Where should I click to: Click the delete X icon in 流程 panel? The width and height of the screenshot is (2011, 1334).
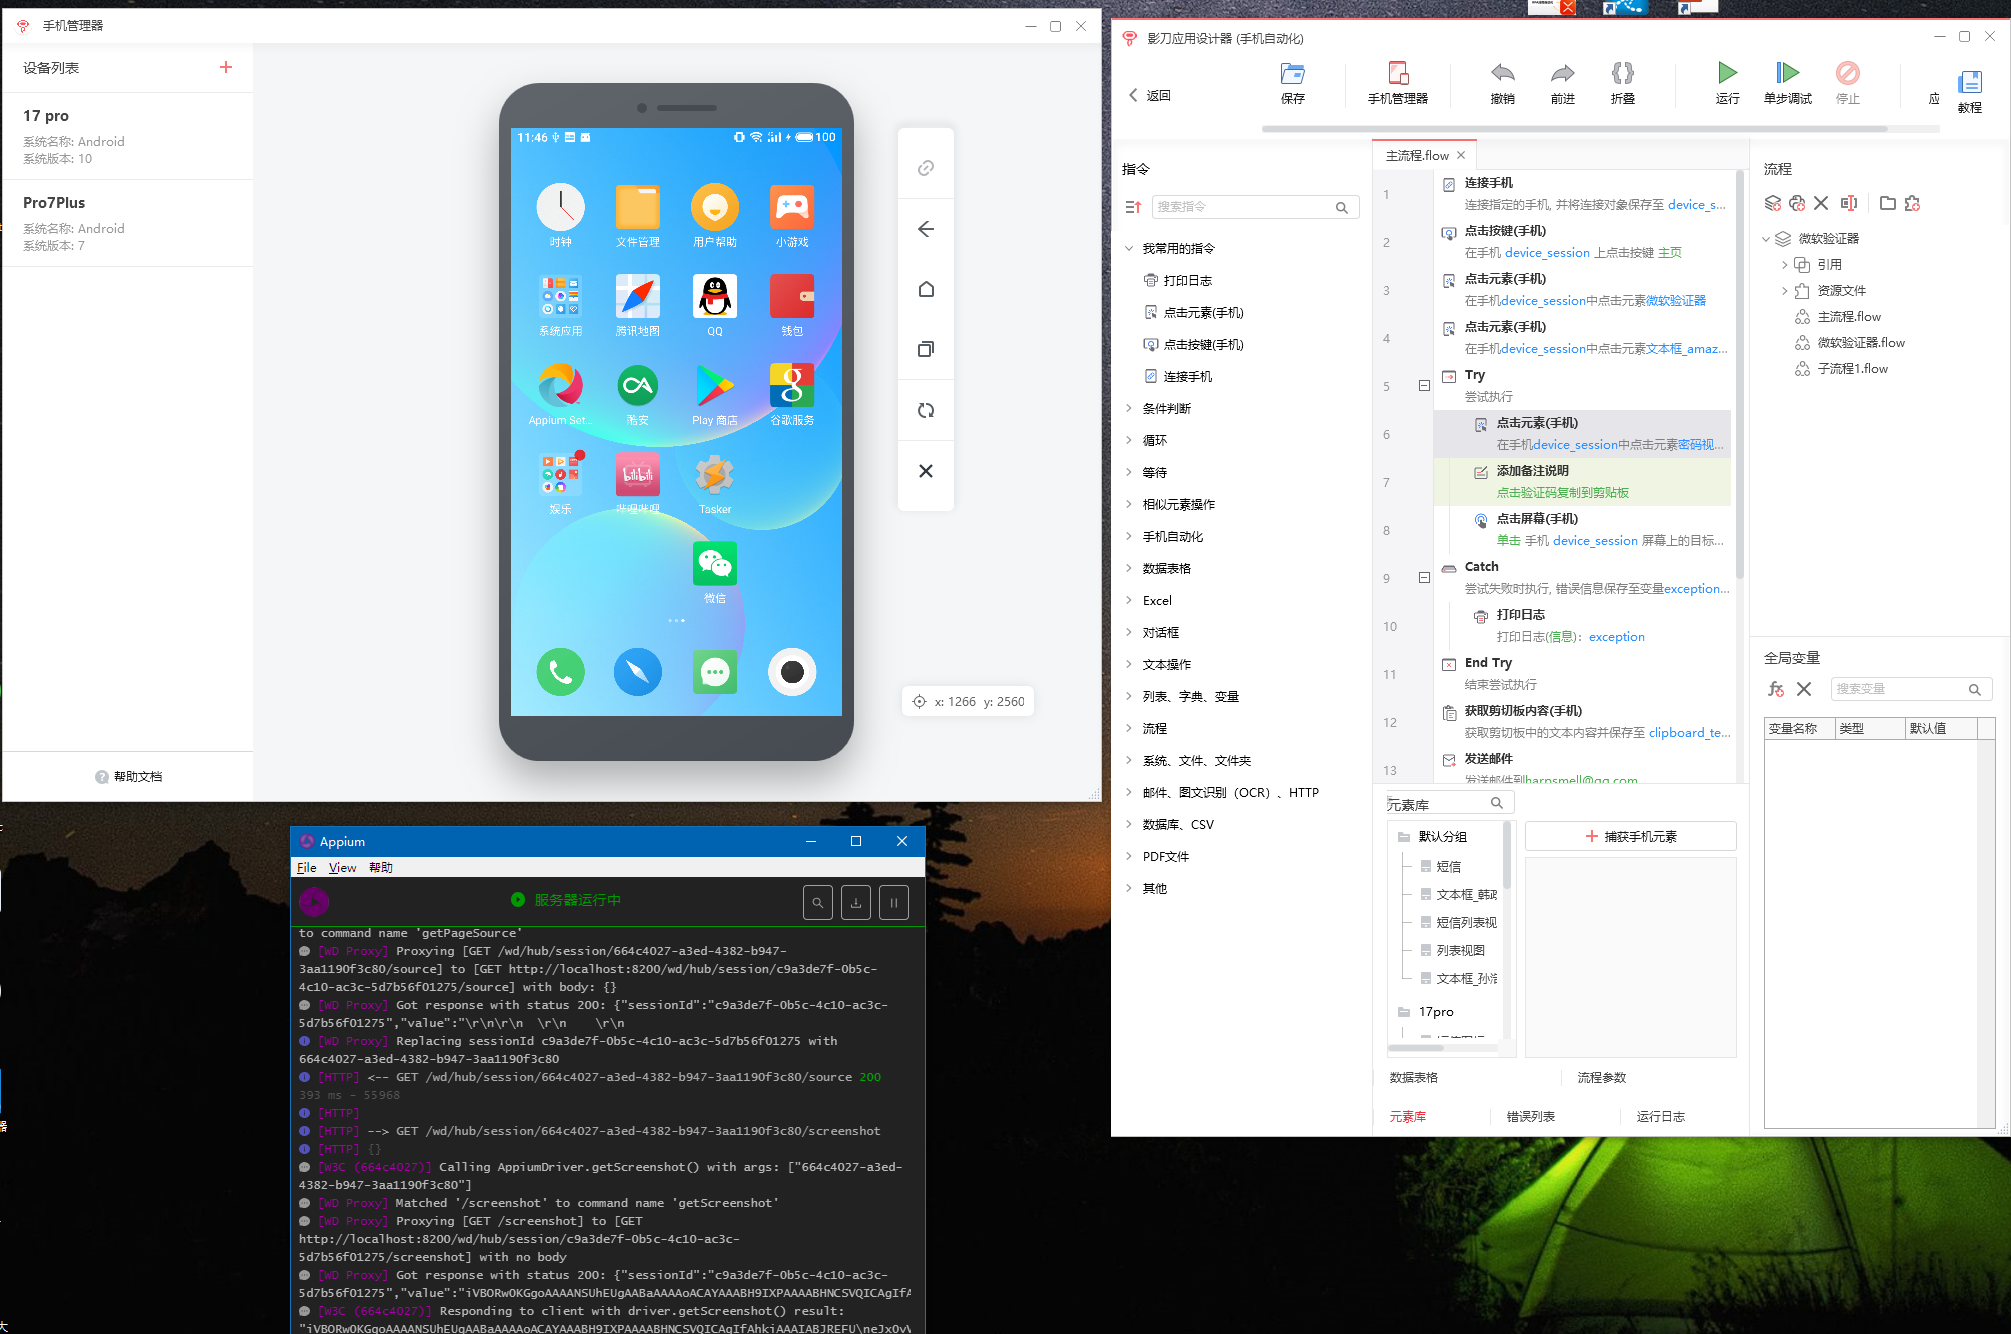(1821, 203)
